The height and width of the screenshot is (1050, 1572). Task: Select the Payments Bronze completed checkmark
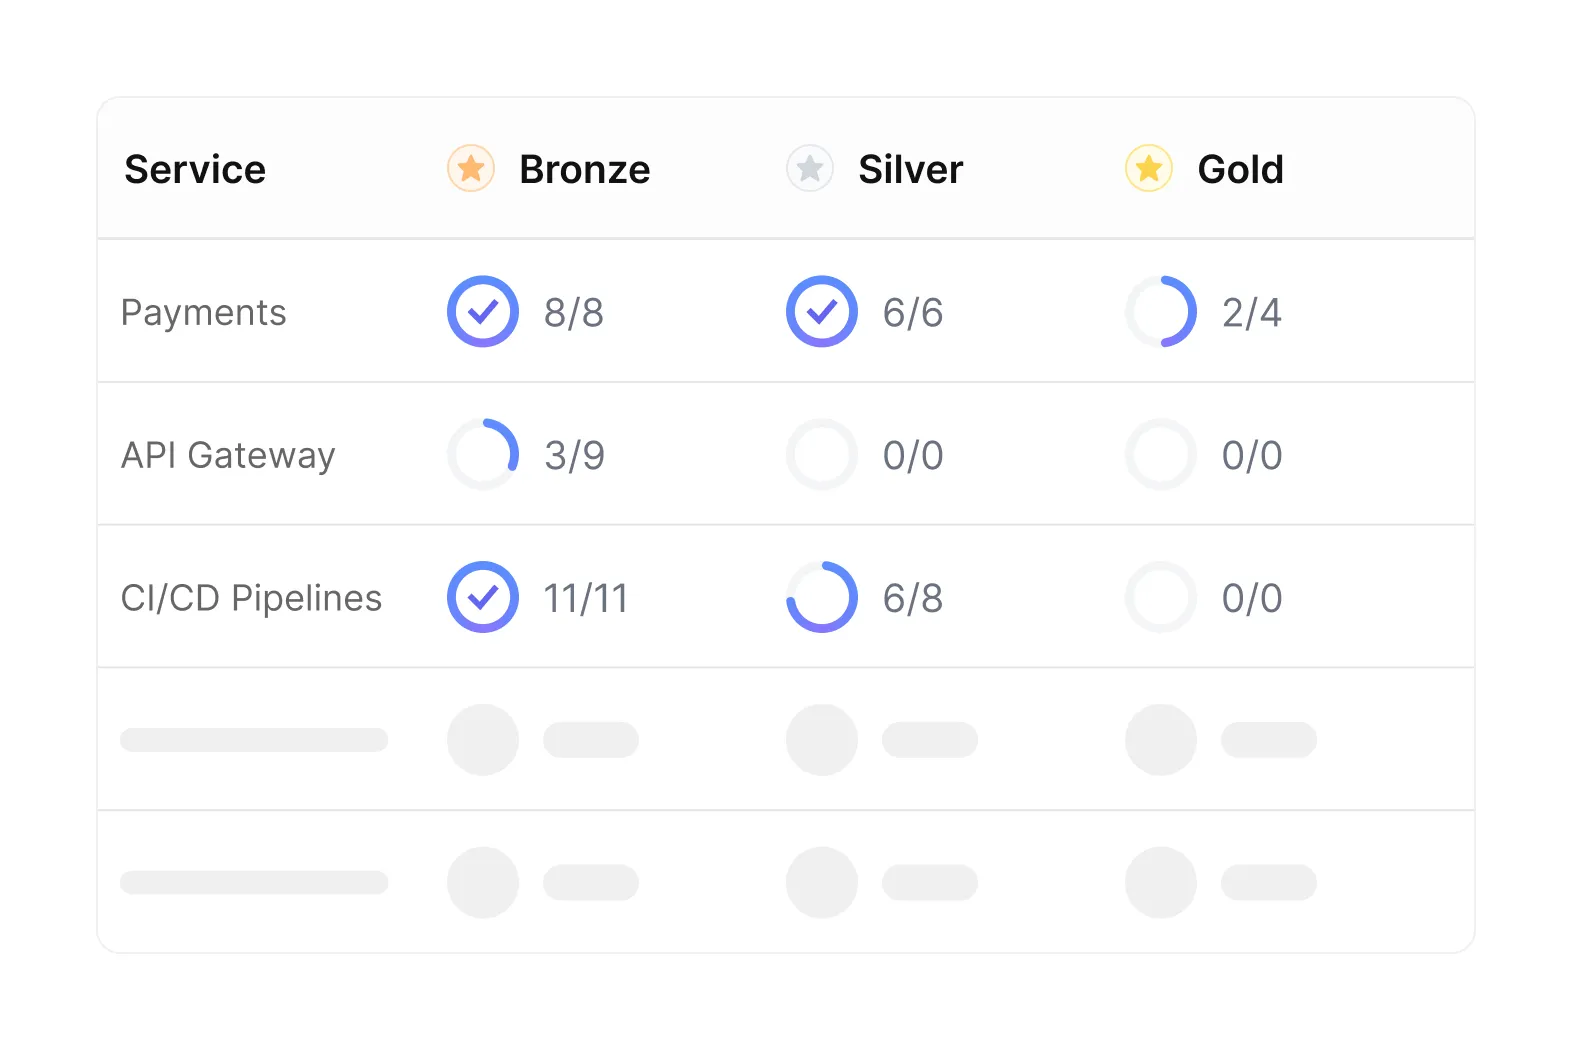pyautogui.click(x=483, y=311)
